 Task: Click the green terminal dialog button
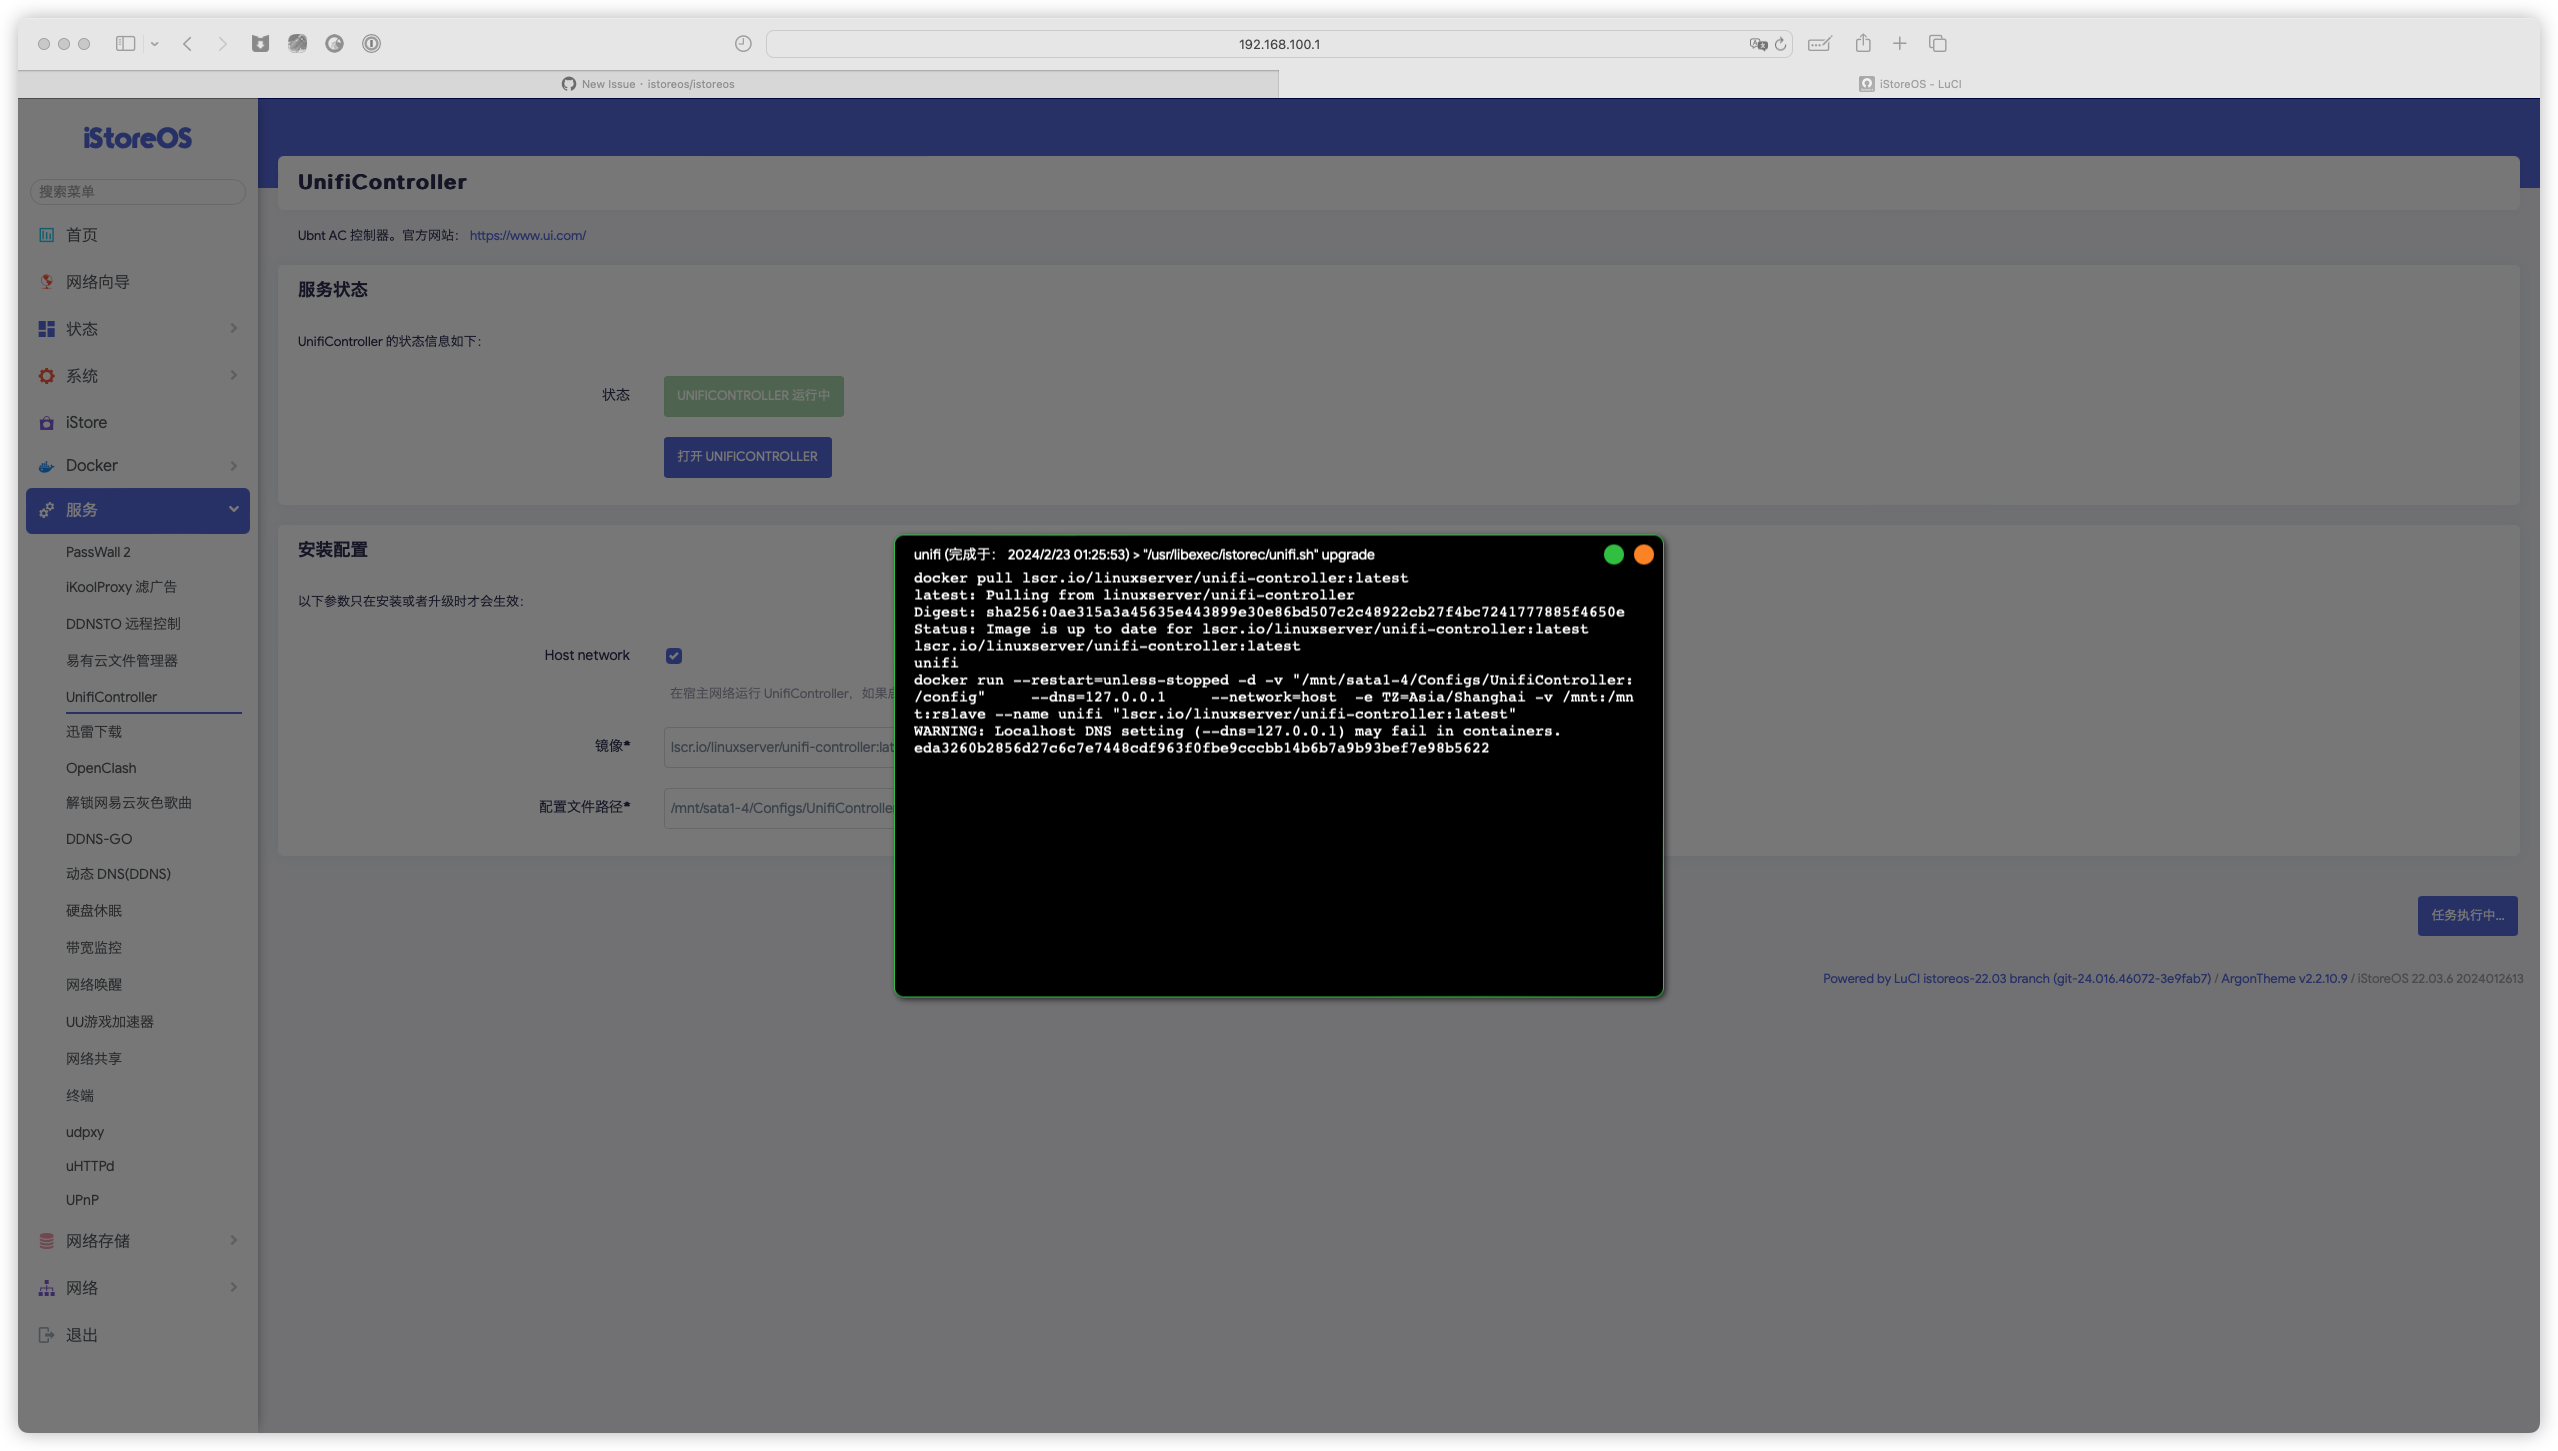coord(1613,555)
